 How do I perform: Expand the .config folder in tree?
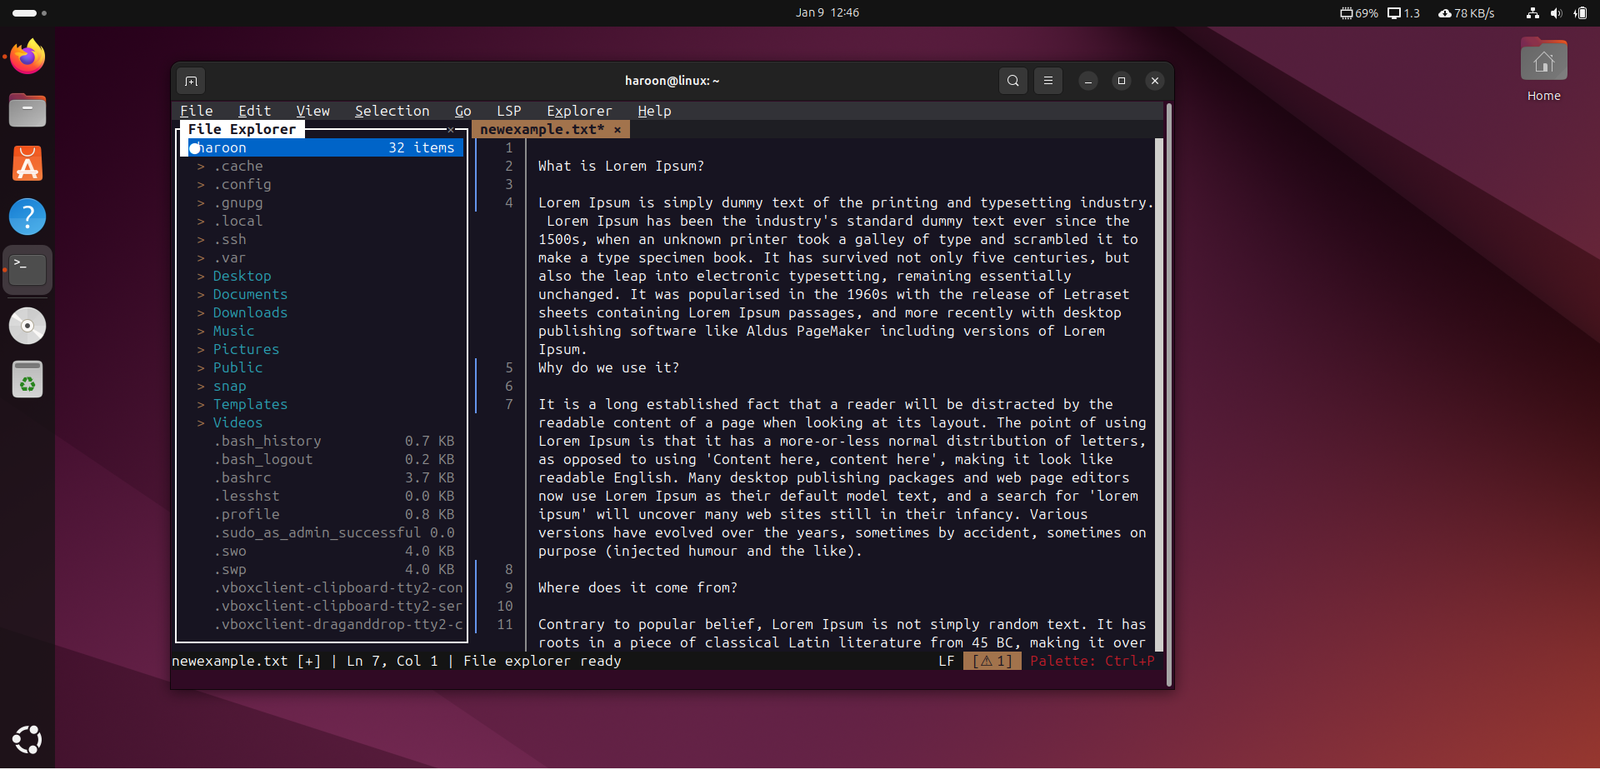pos(241,185)
